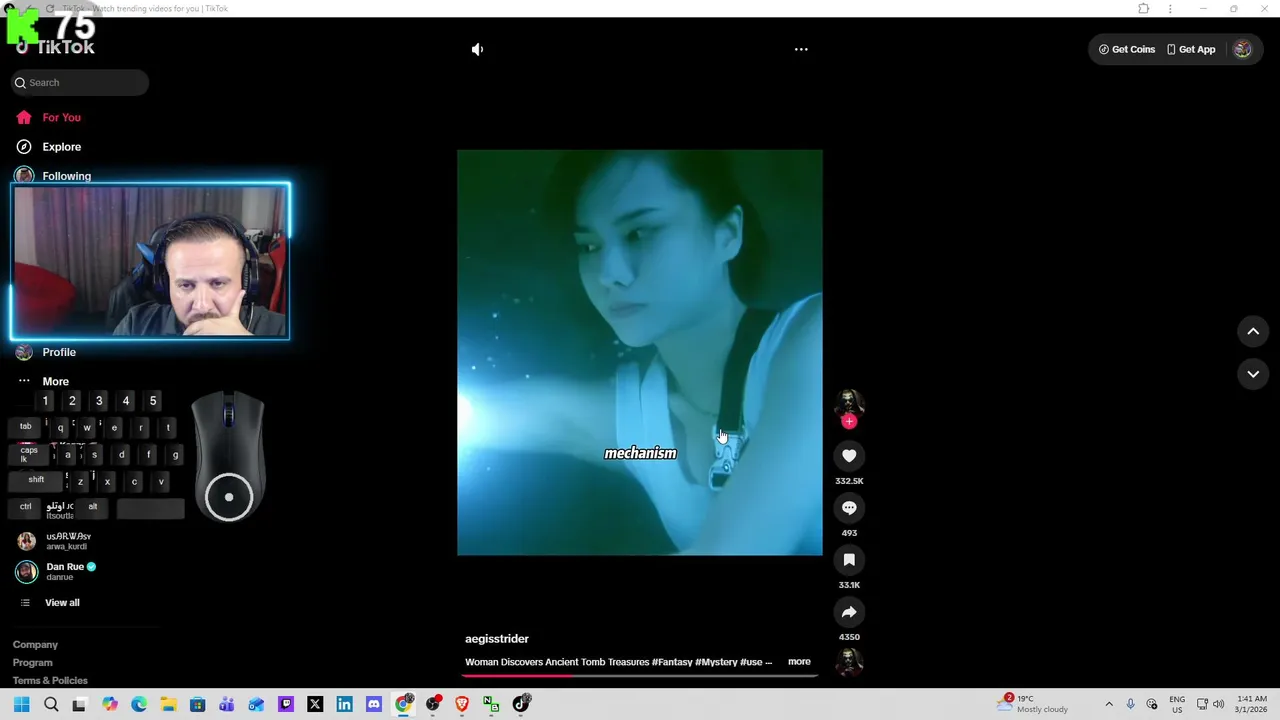Expand the More menu in the sidebar
This screenshot has height=720, width=1280.
55,381
